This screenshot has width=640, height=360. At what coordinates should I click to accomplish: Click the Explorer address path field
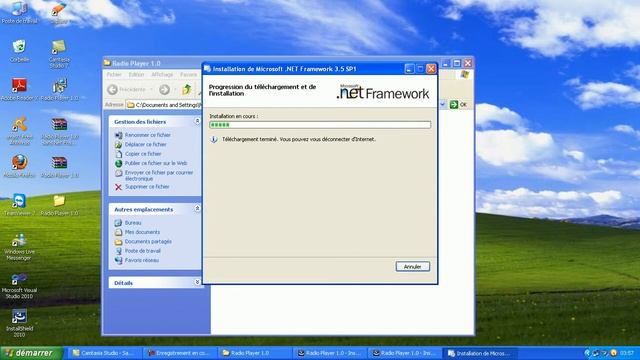pos(164,105)
